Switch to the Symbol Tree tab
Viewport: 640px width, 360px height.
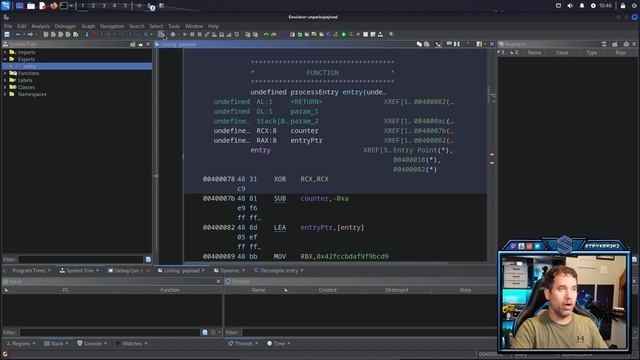coord(79,270)
